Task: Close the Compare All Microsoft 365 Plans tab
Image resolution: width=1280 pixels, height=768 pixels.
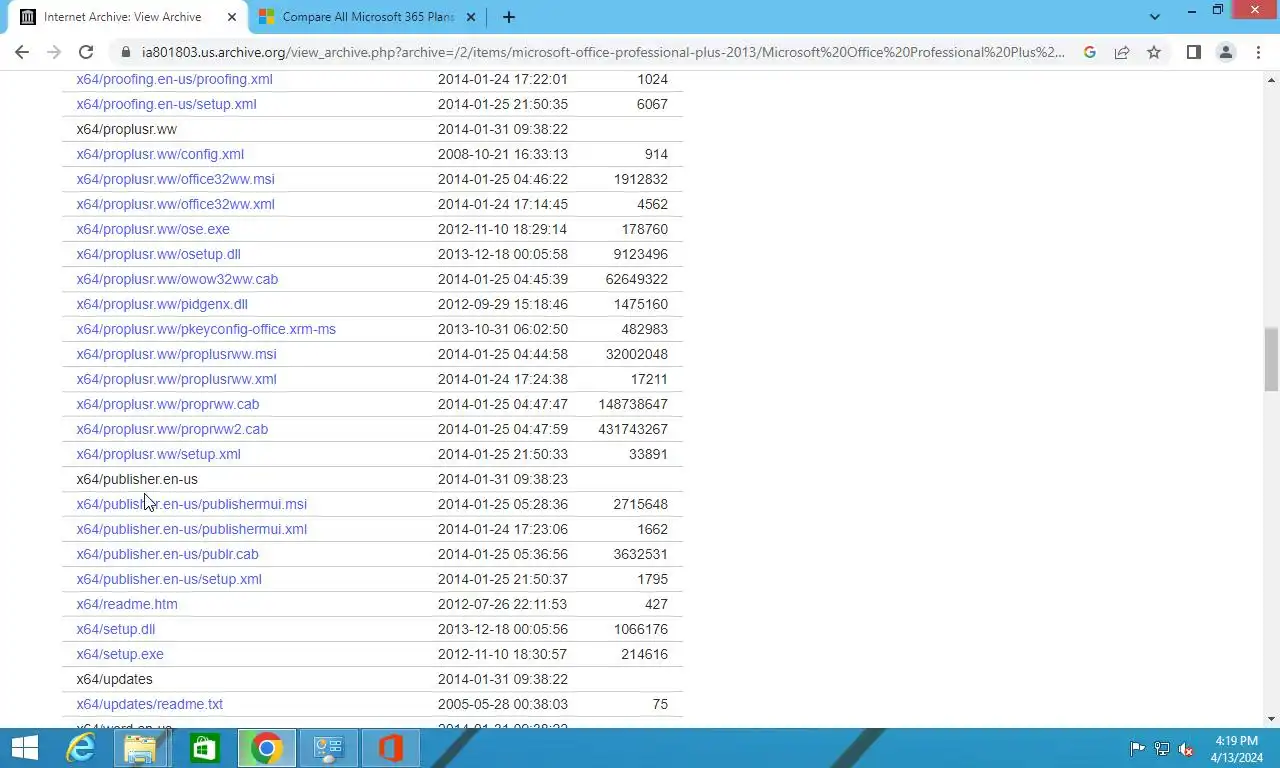Action: pos(471,17)
